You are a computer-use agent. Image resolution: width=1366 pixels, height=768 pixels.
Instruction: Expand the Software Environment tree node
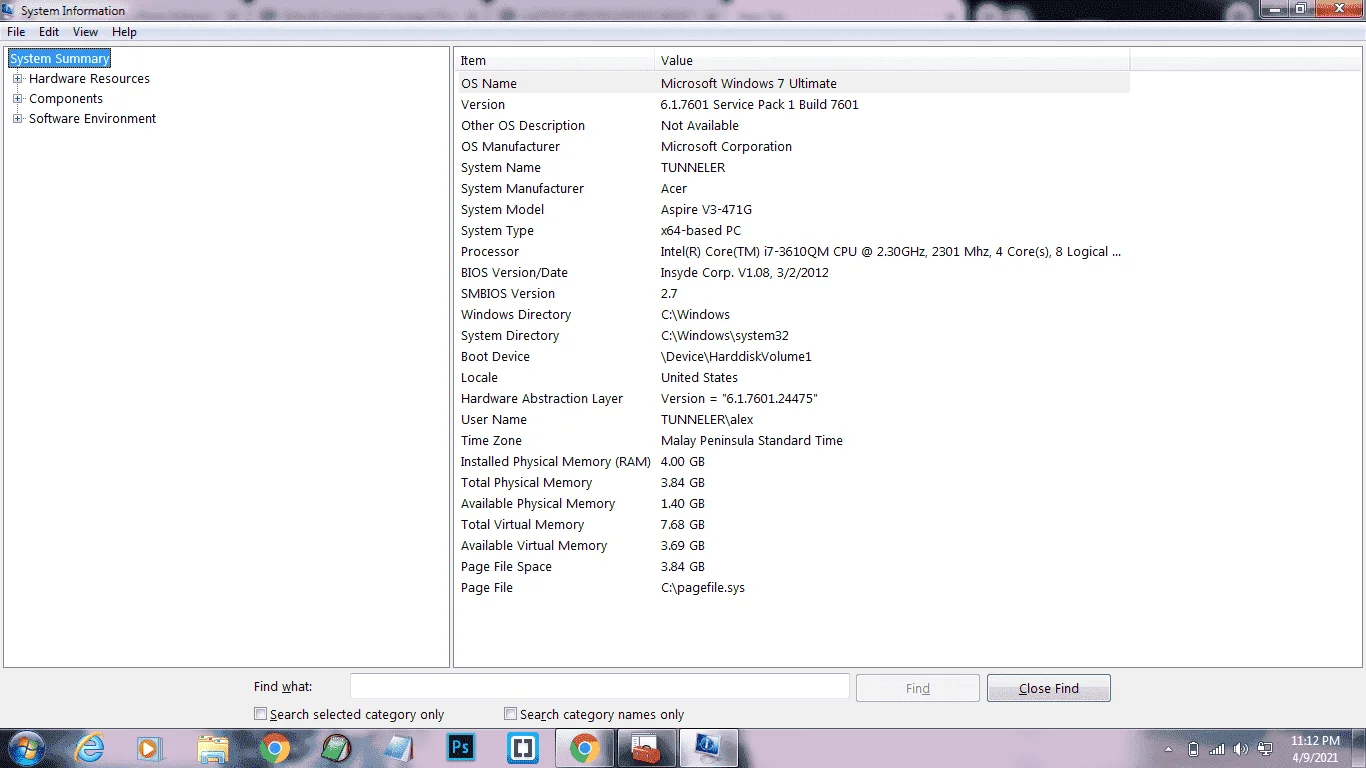tap(17, 119)
